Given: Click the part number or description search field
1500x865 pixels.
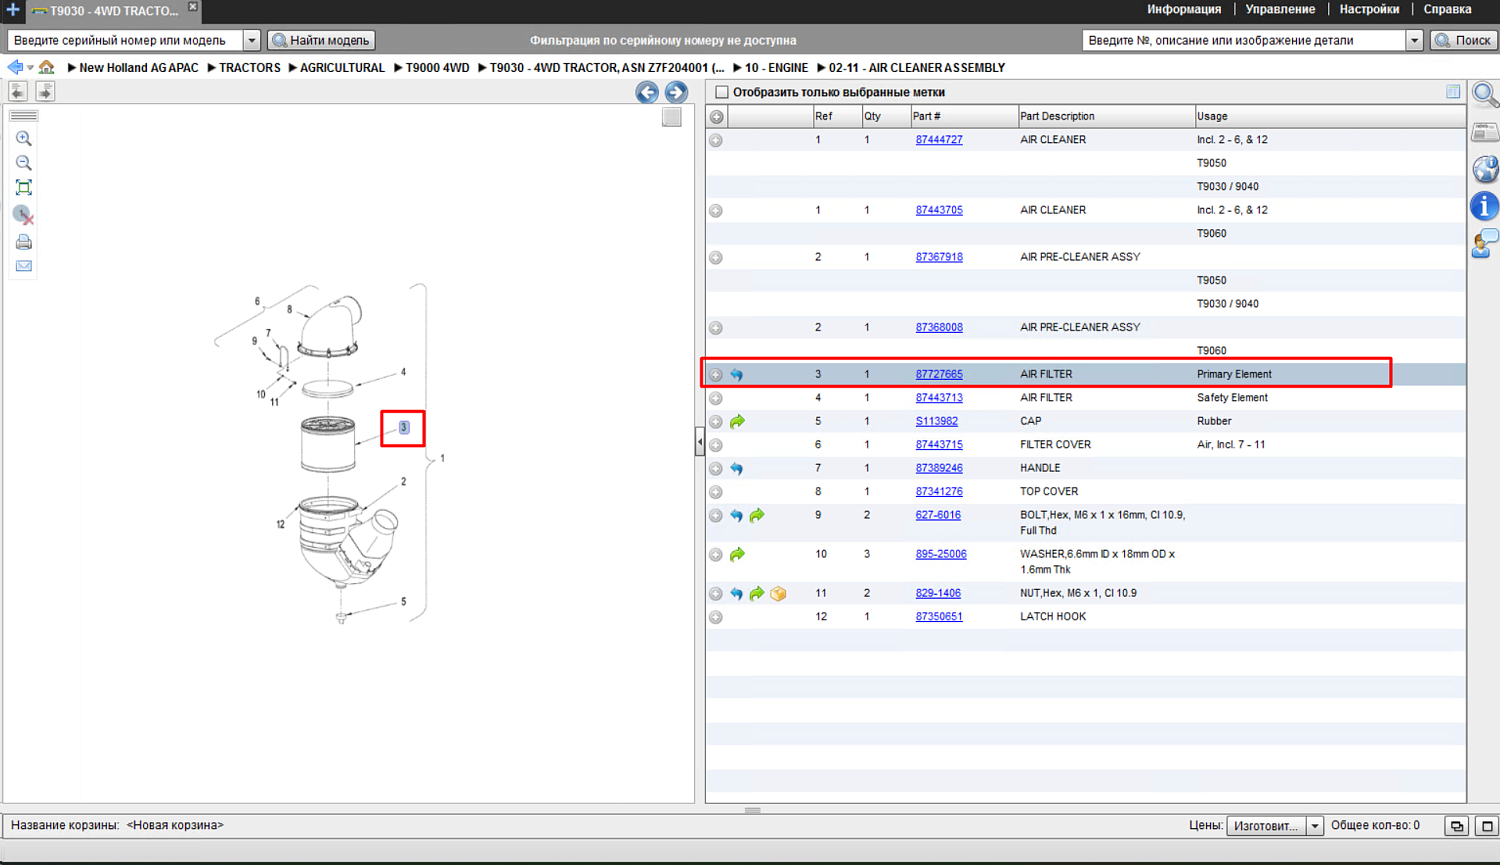Looking at the screenshot, I should (1244, 41).
